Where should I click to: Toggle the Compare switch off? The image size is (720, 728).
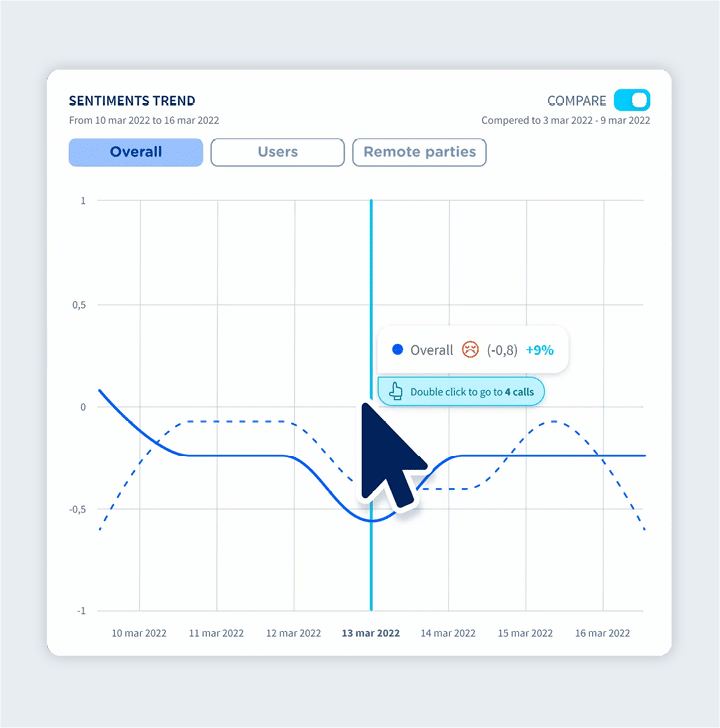coord(632,100)
